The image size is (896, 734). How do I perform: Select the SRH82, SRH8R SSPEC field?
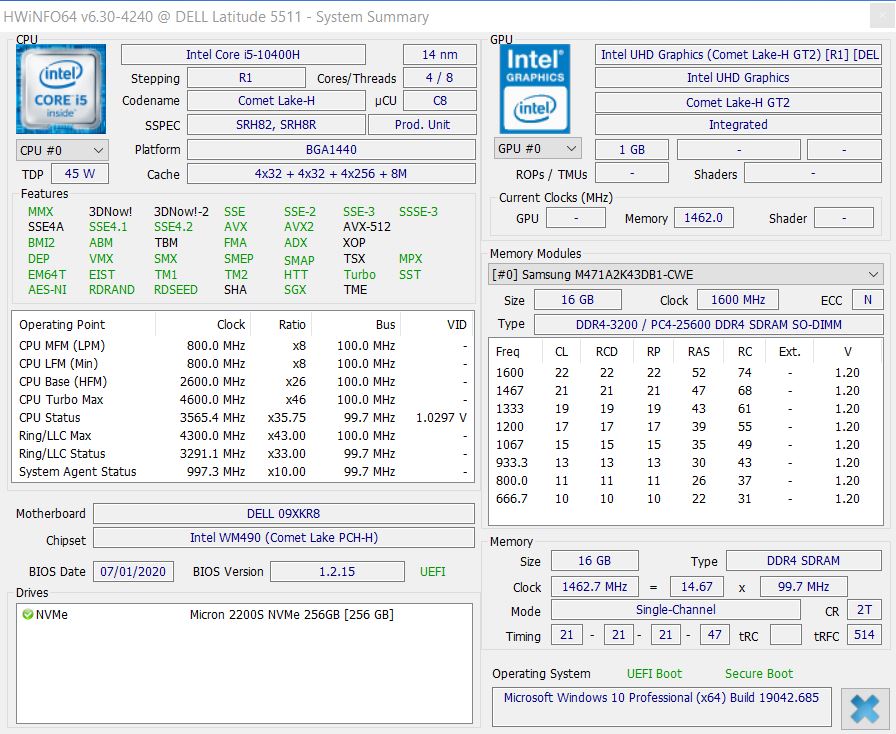click(276, 125)
